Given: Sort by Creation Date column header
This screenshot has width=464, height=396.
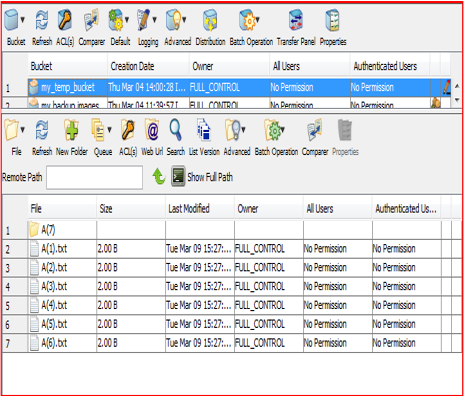Looking at the screenshot, I should 149,66.
